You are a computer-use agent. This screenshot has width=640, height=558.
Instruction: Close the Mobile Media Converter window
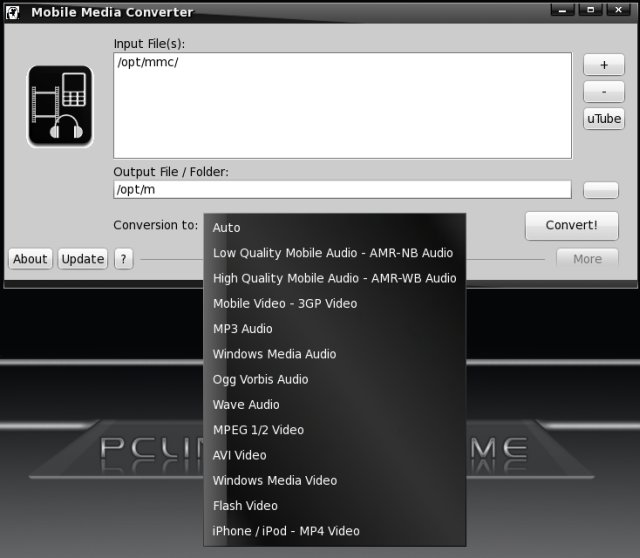619,10
